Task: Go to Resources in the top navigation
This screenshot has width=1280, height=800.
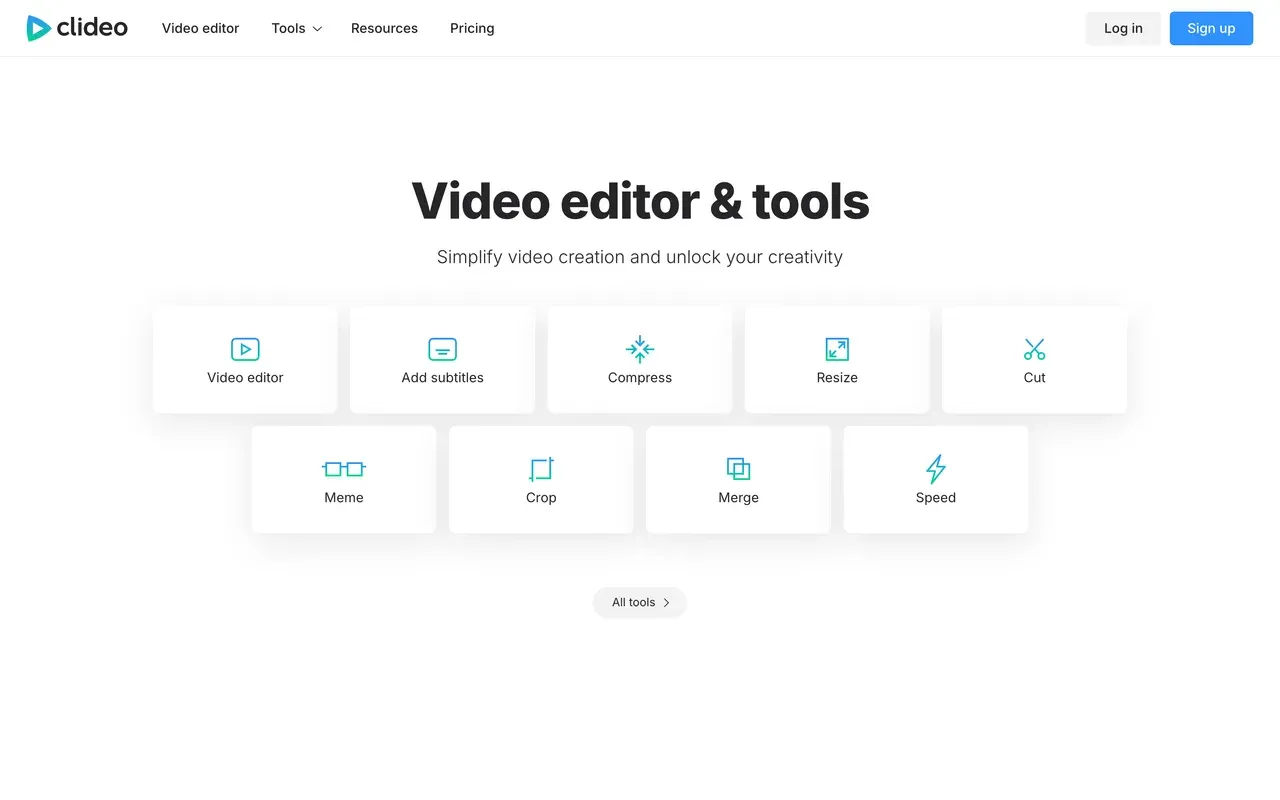Action: [x=384, y=28]
